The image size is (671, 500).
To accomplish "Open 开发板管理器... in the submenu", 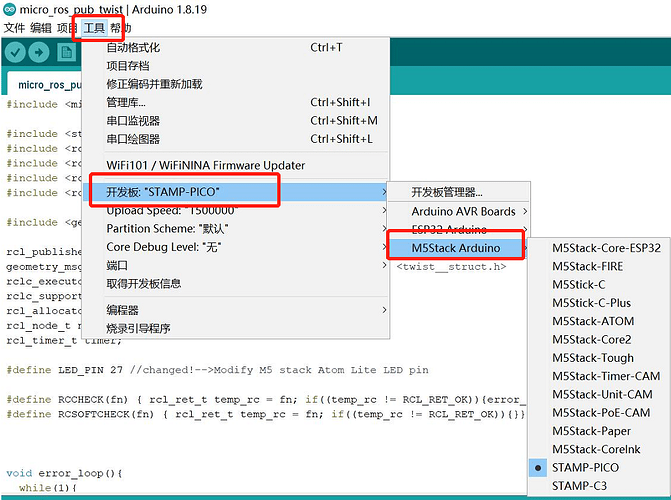I will (x=458, y=193).
